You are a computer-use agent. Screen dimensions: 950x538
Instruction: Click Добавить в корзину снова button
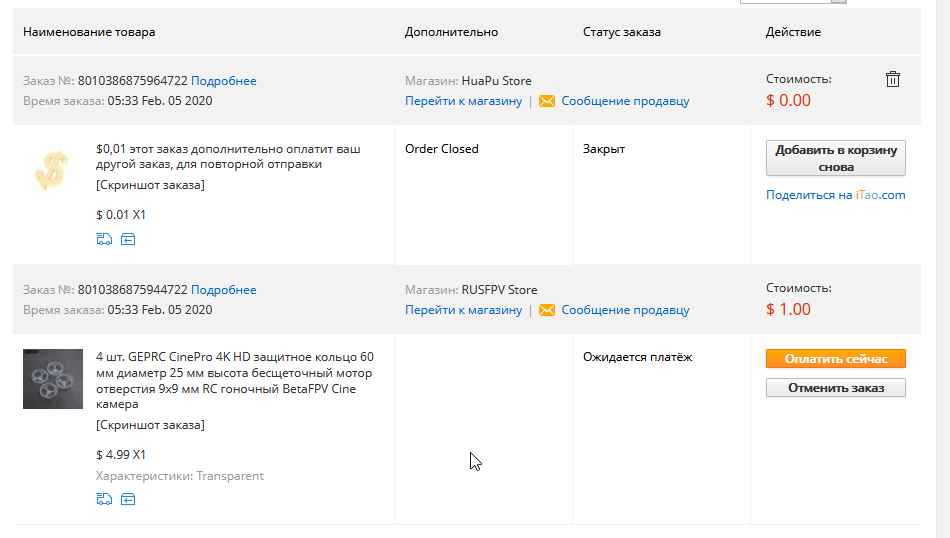click(x=835, y=158)
